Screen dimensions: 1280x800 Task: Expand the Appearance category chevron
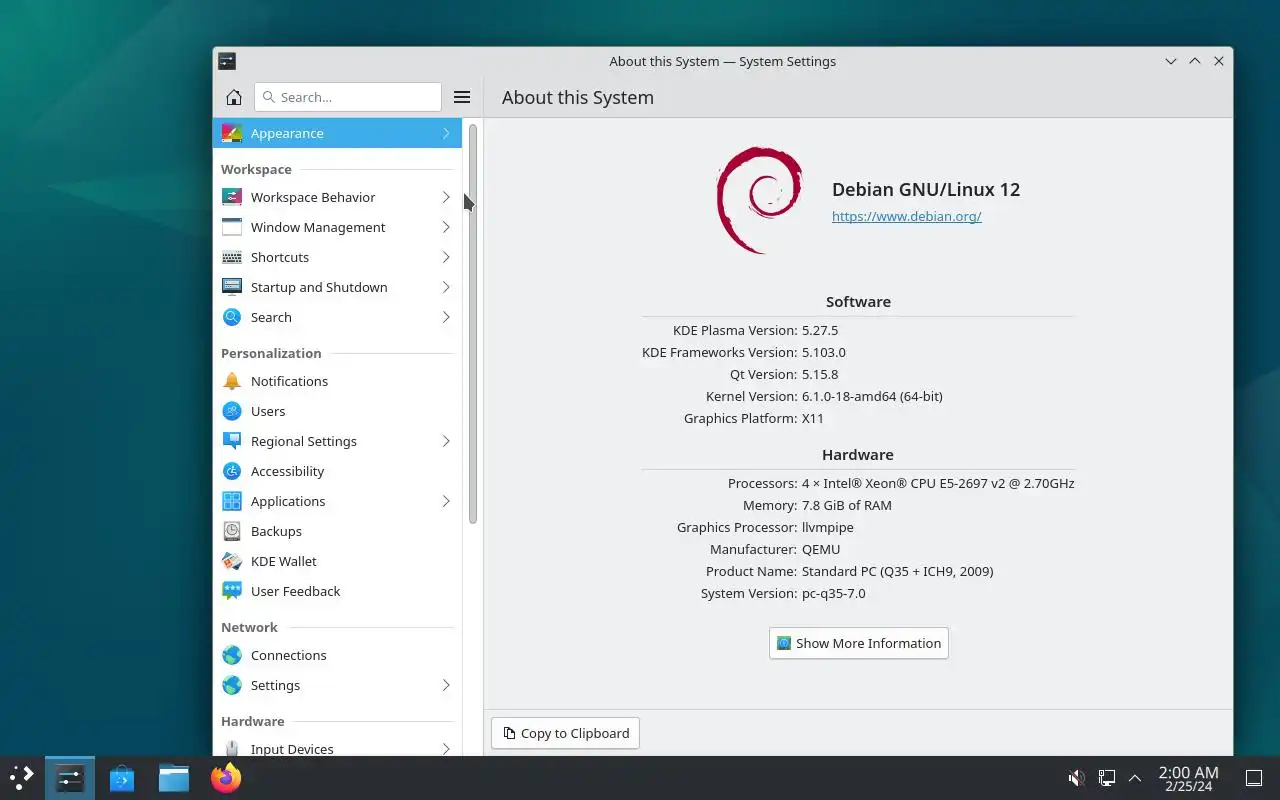click(x=446, y=133)
